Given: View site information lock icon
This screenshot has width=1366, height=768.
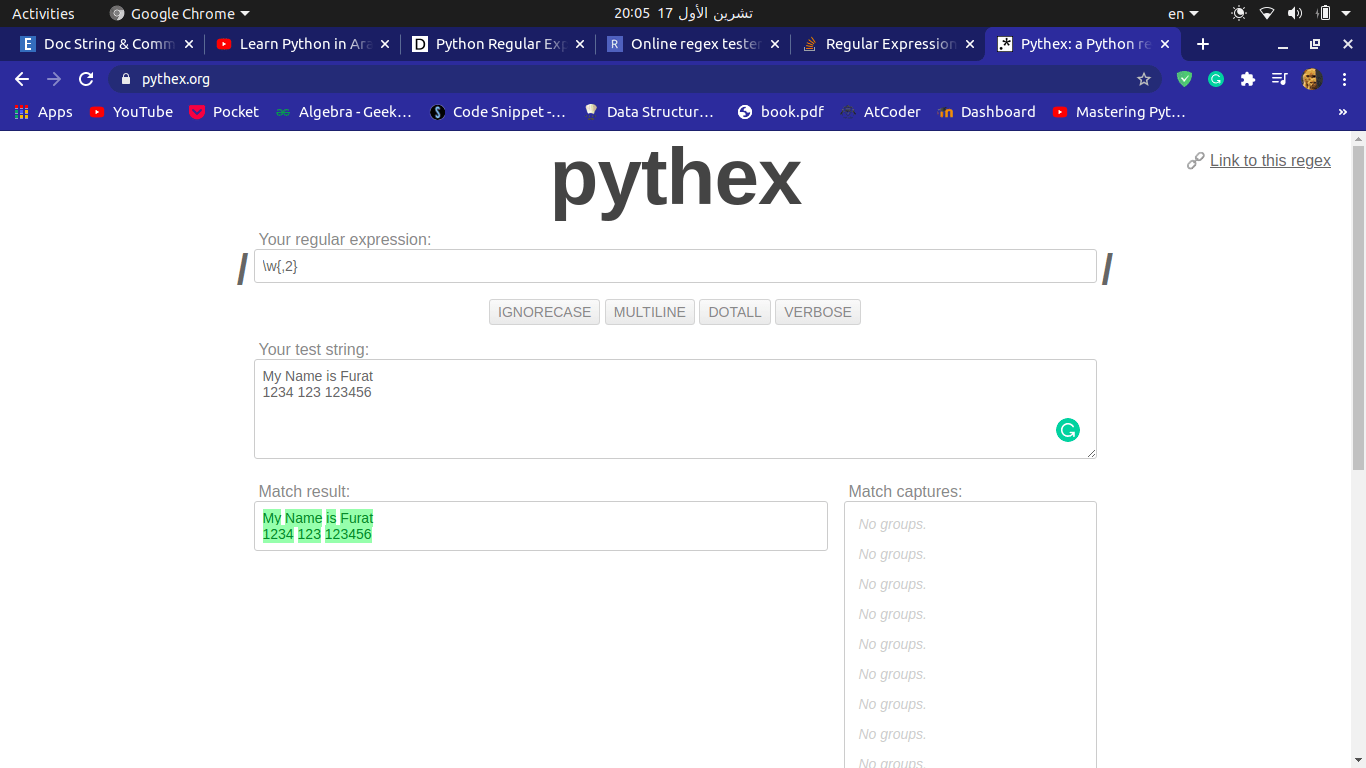Looking at the screenshot, I should 125,79.
